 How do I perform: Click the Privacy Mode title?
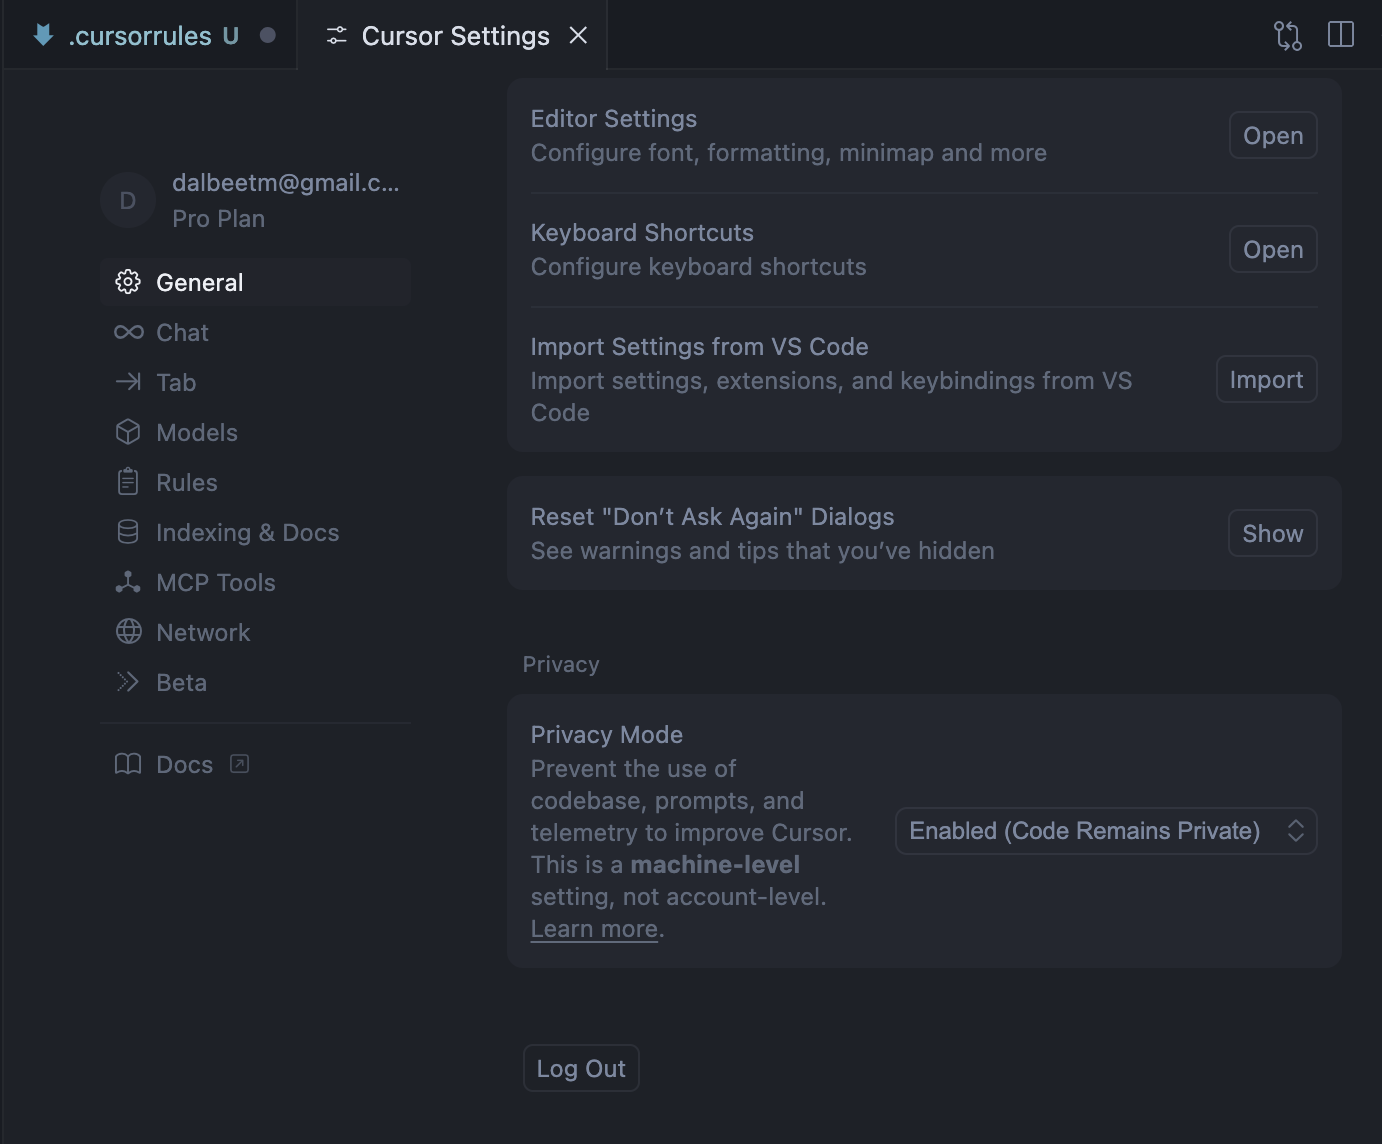coord(607,734)
